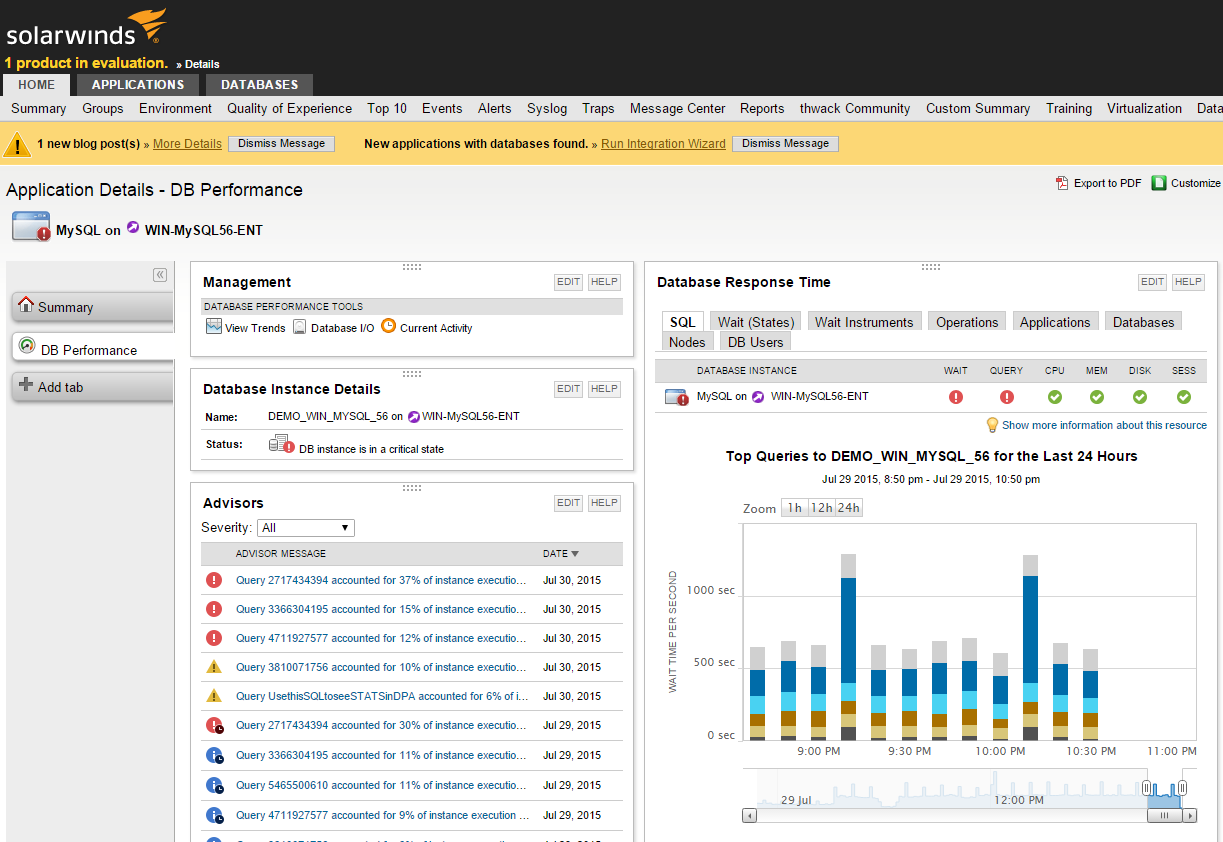Click the green CPU status icon
Image resolution: width=1223 pixels, height=842 pixels.
coord(1054,397)
